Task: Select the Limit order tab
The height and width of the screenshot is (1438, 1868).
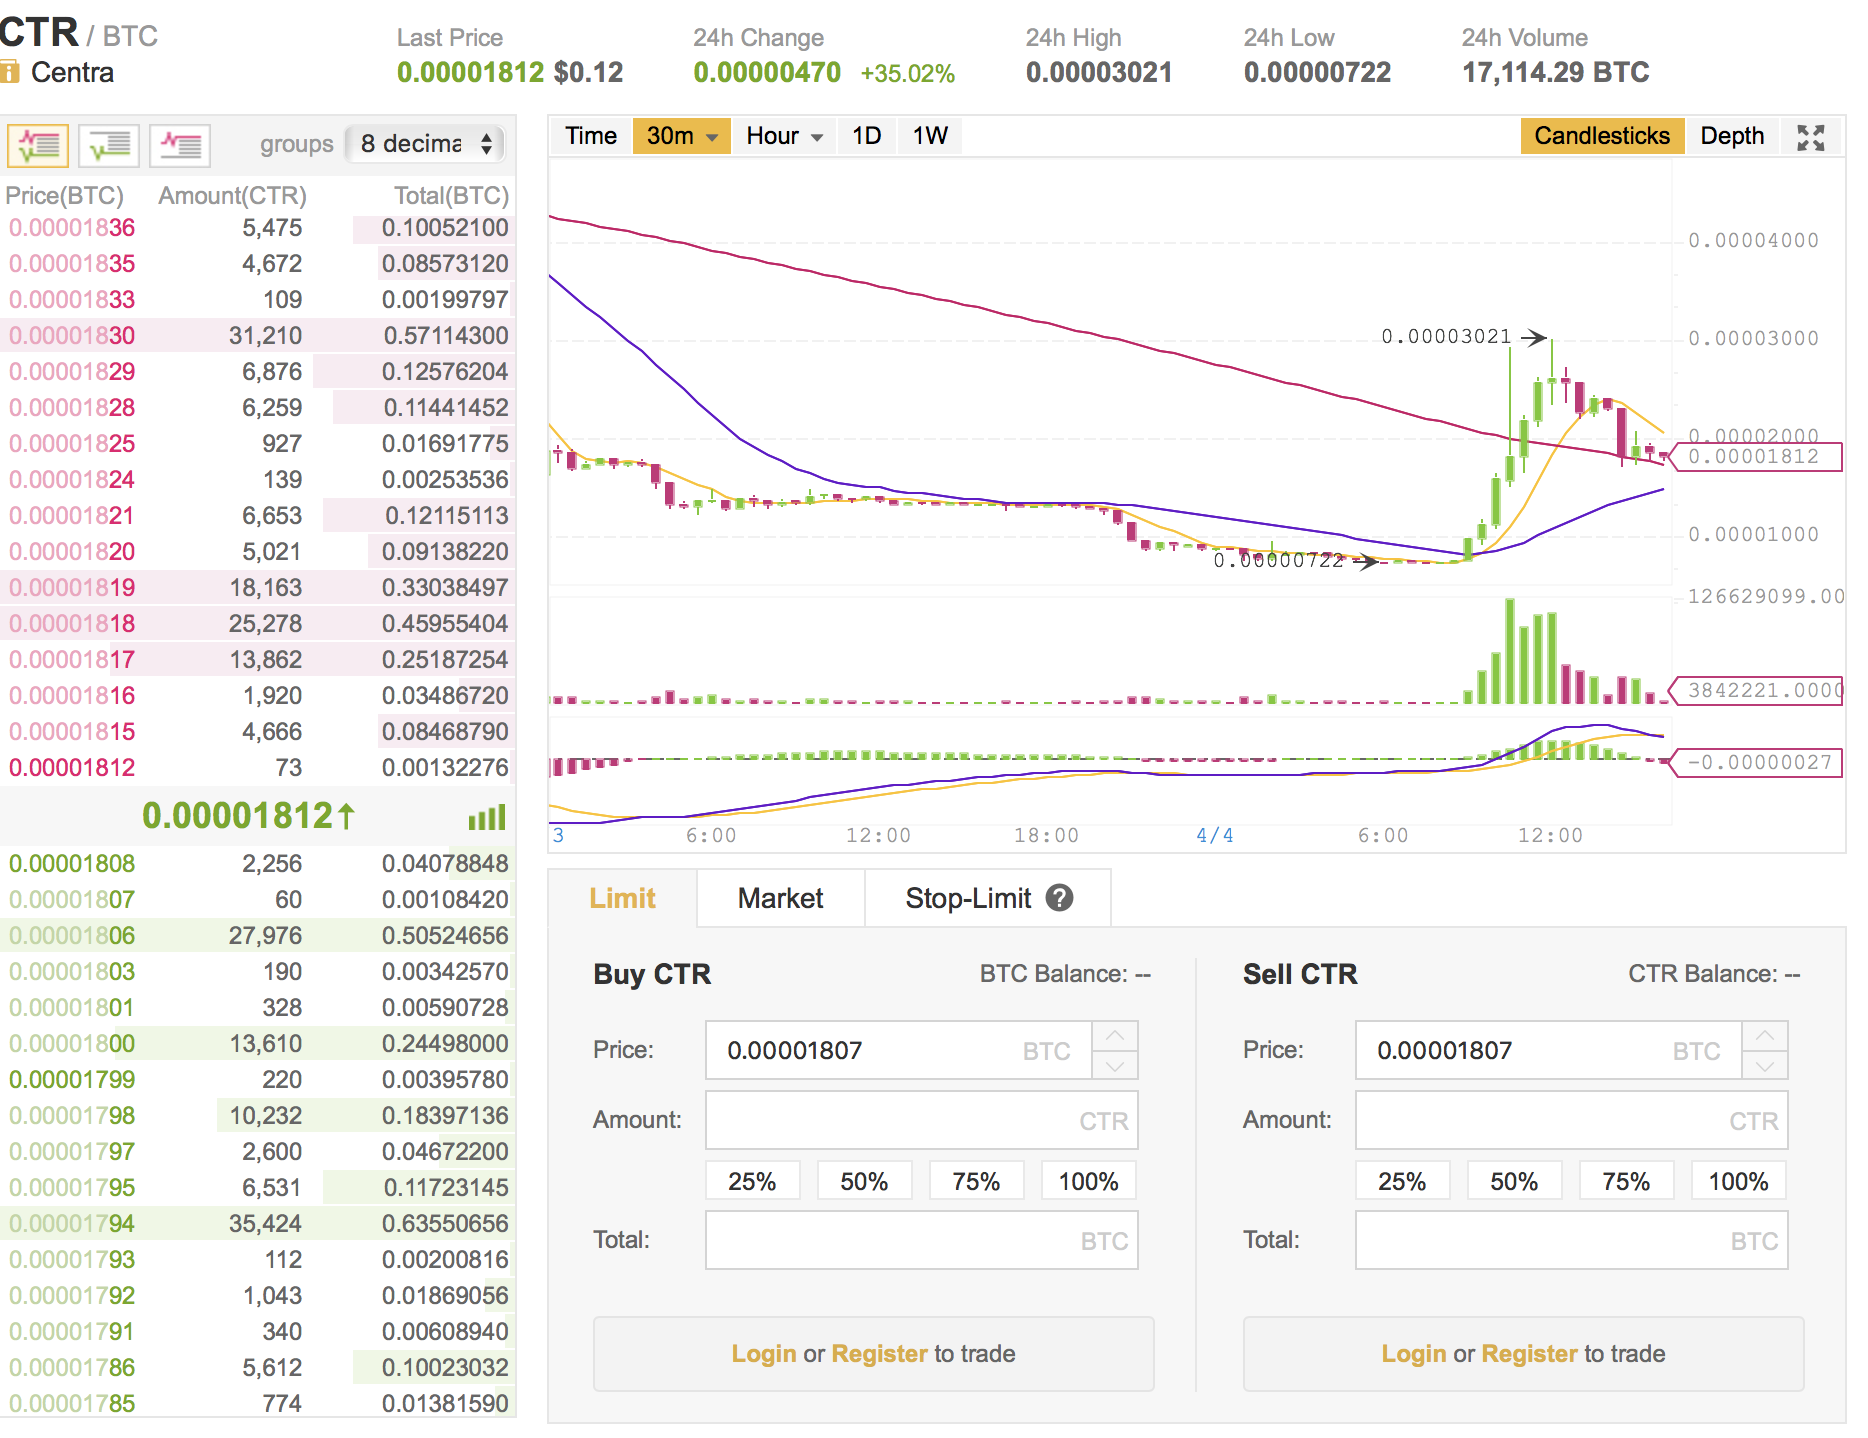Action: tap(622, 898)
